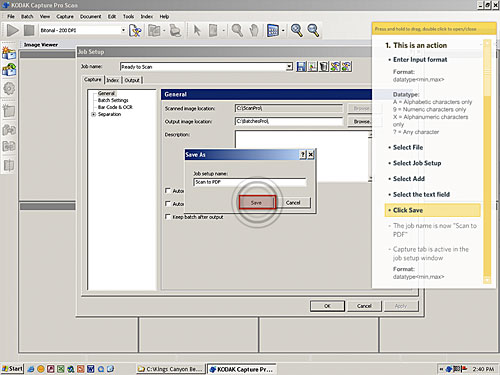Open the Job name dropdown showing Ready to Scan

coord(289,67)
